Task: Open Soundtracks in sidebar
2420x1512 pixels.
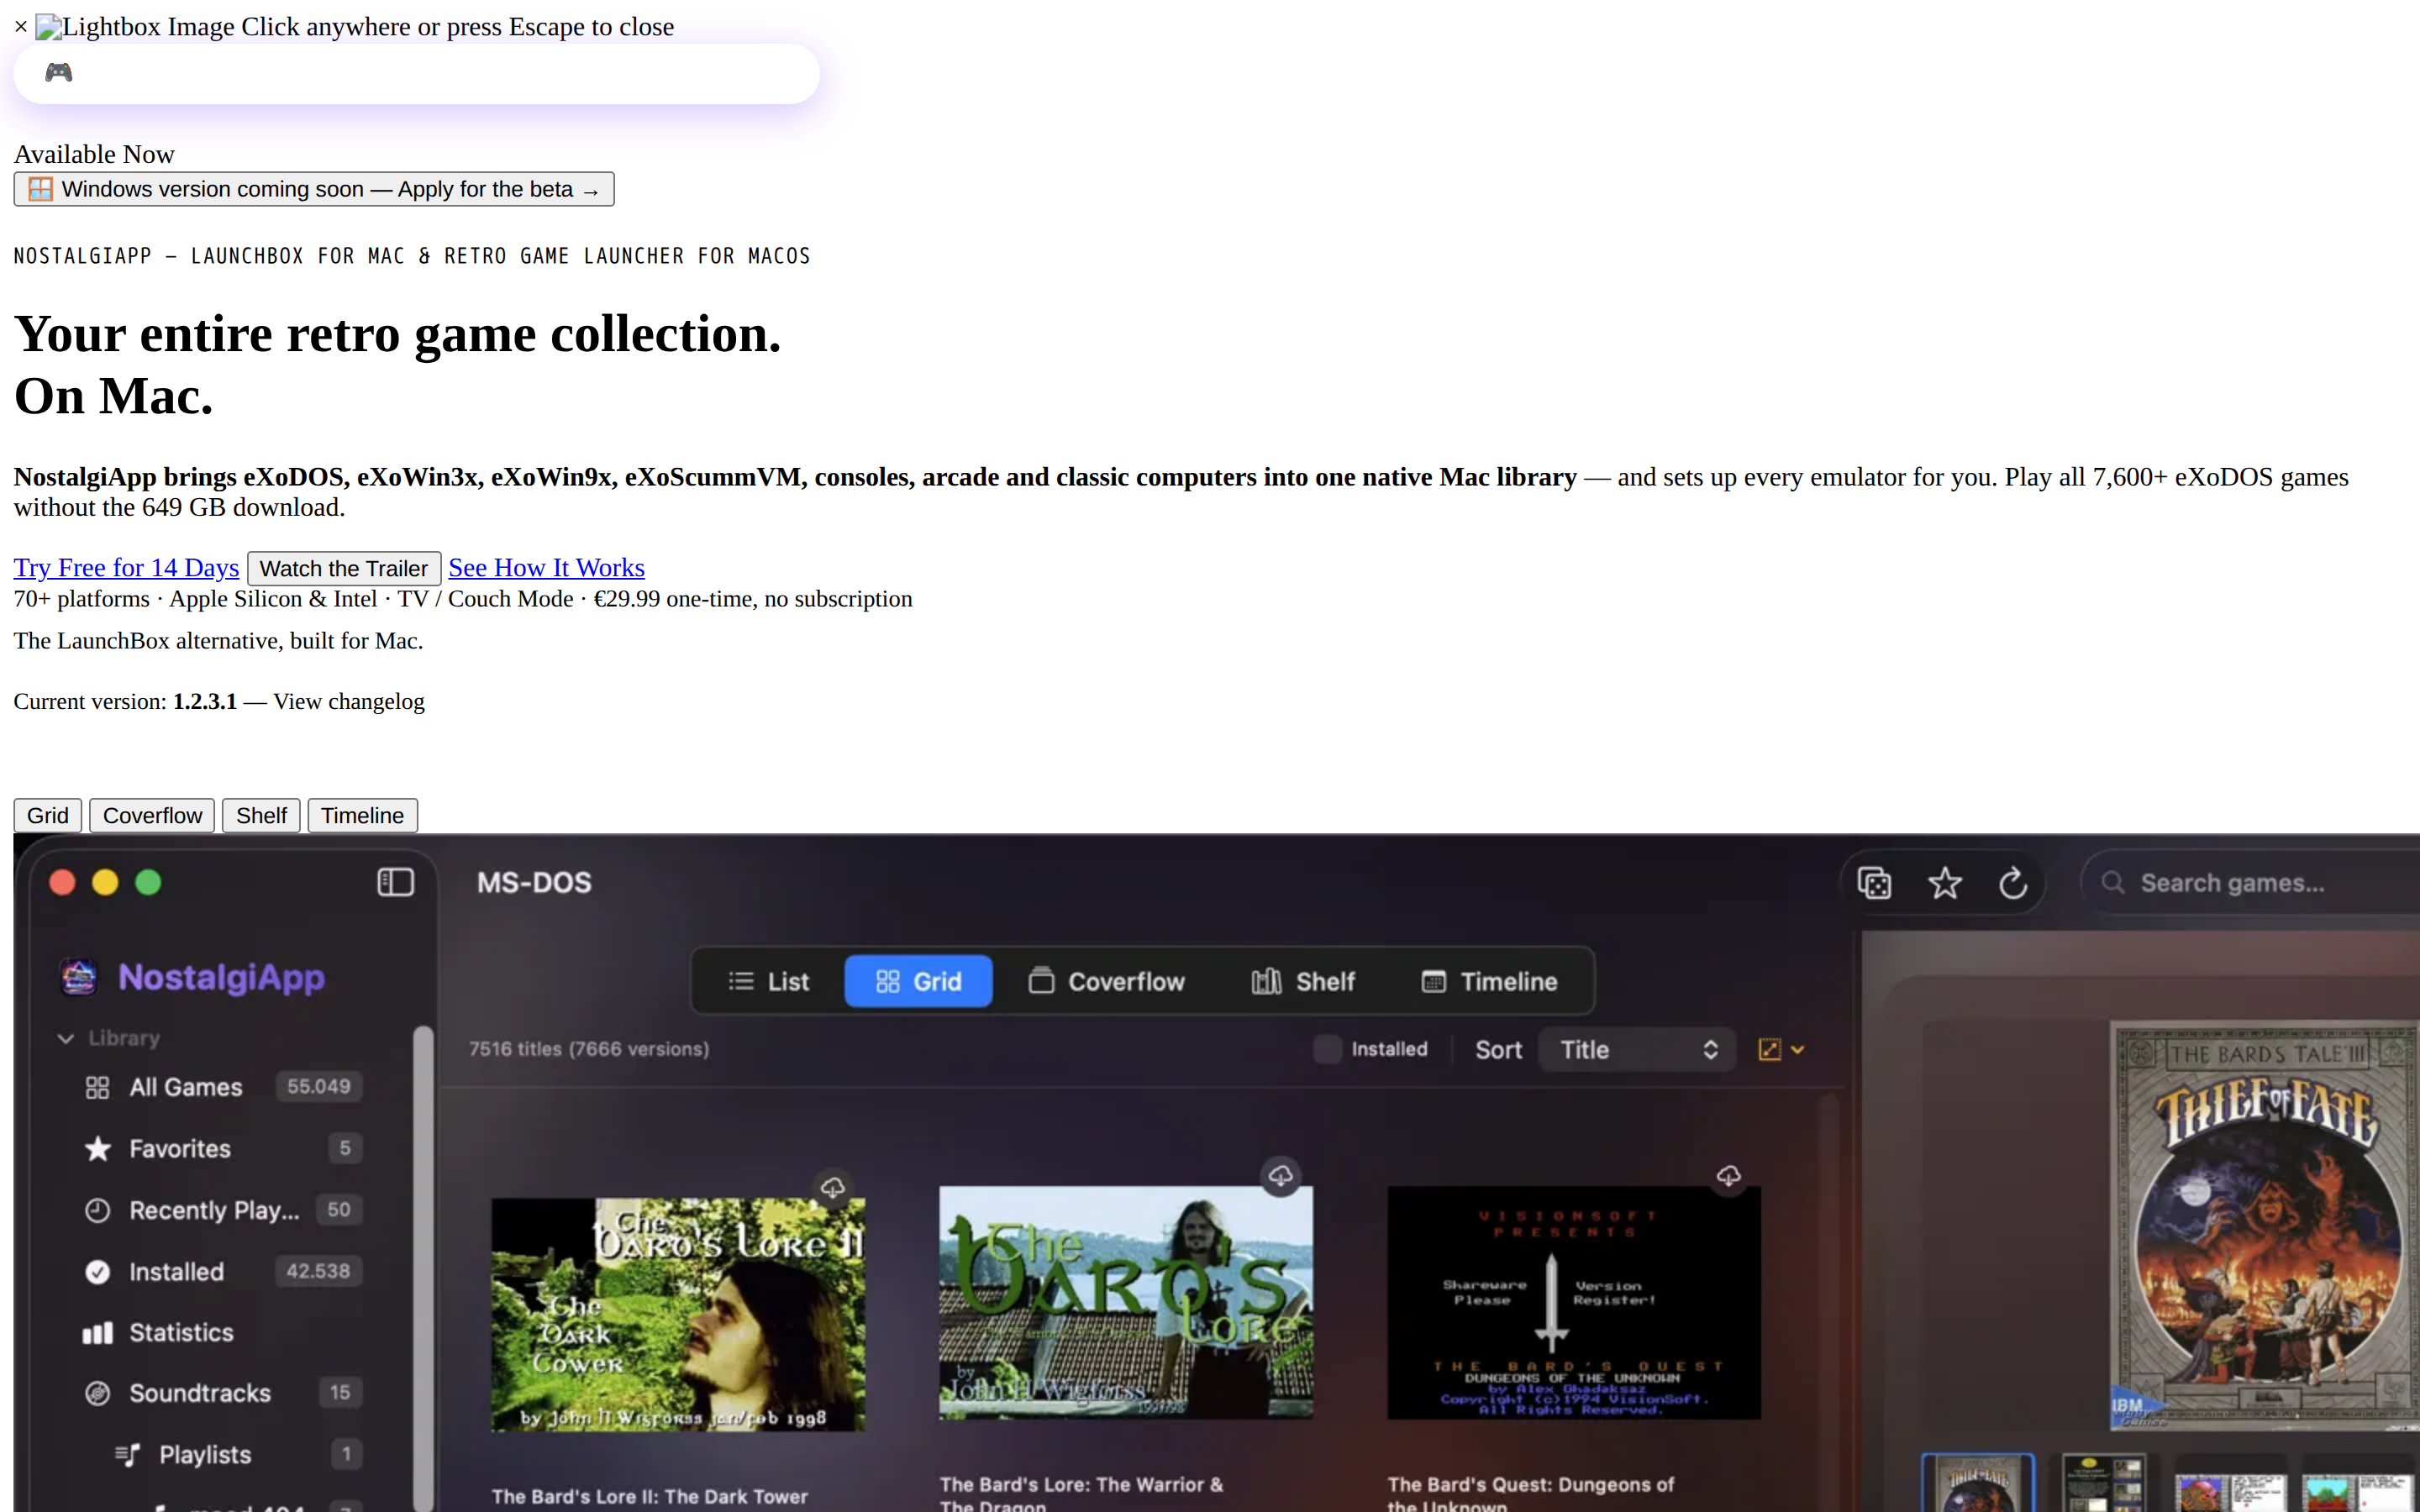Action: point(222,1393)
